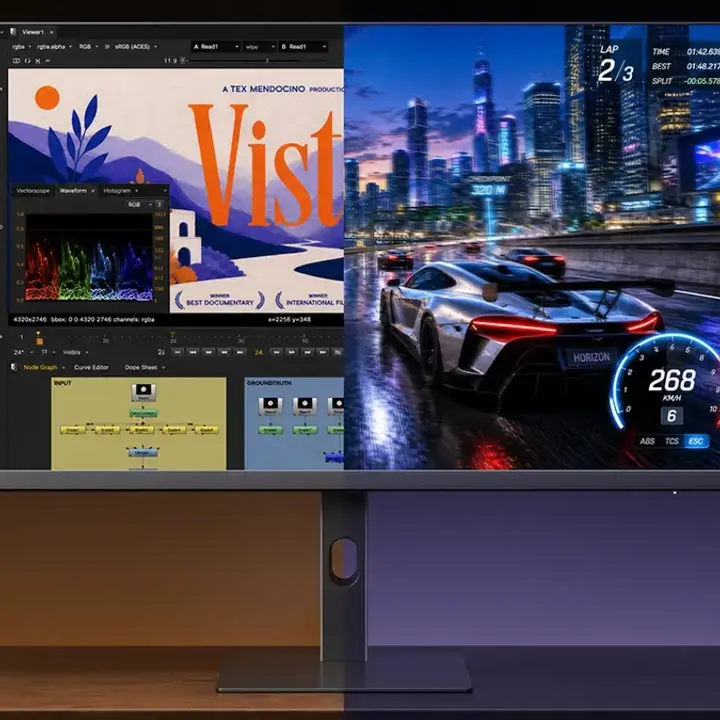Switch to the Vectorscope tab

pos(33,191)
